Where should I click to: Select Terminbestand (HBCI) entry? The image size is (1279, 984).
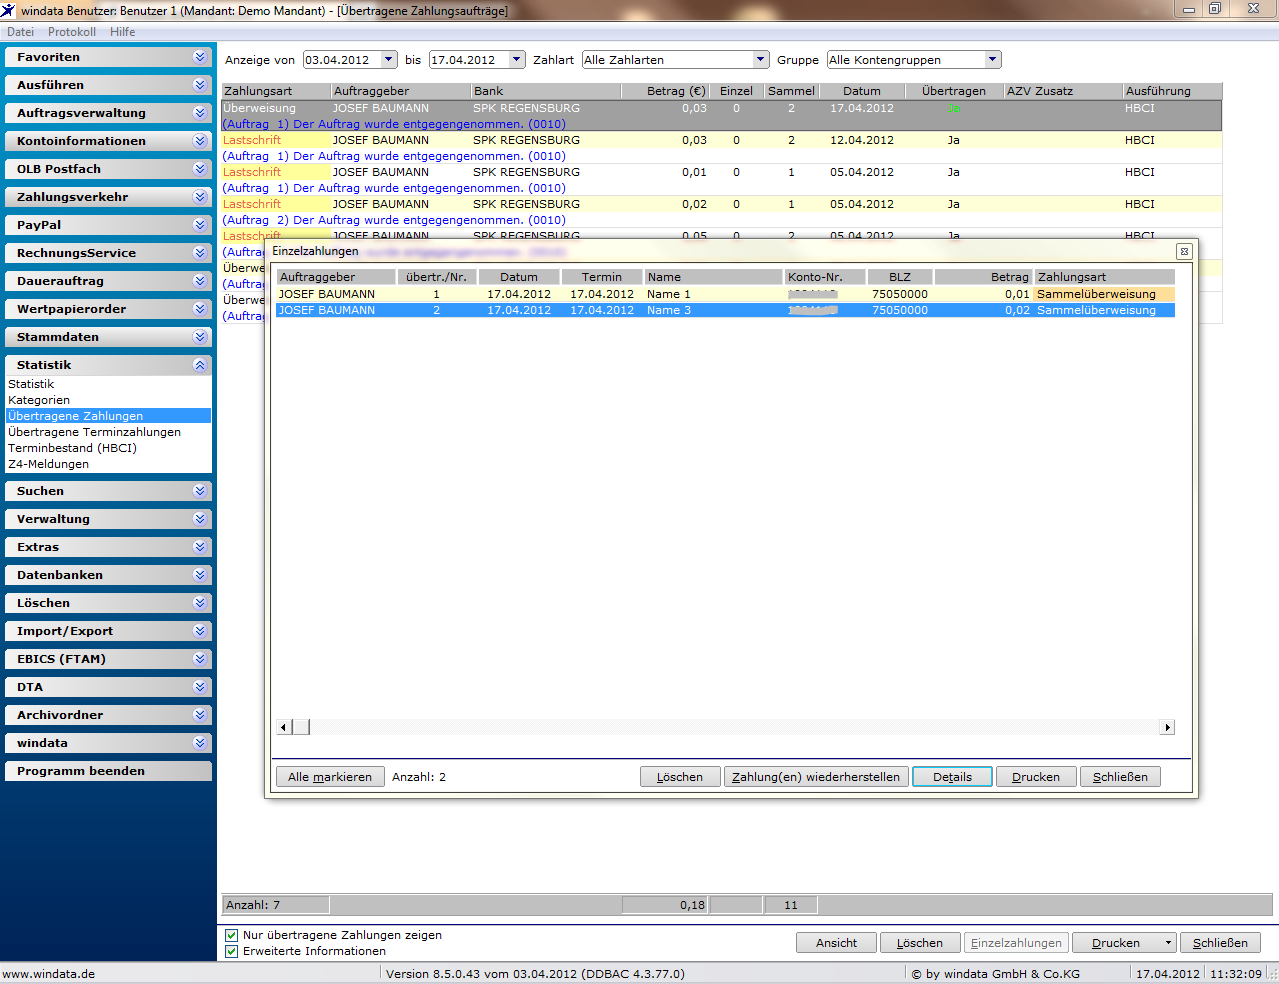tap(72, 448)
